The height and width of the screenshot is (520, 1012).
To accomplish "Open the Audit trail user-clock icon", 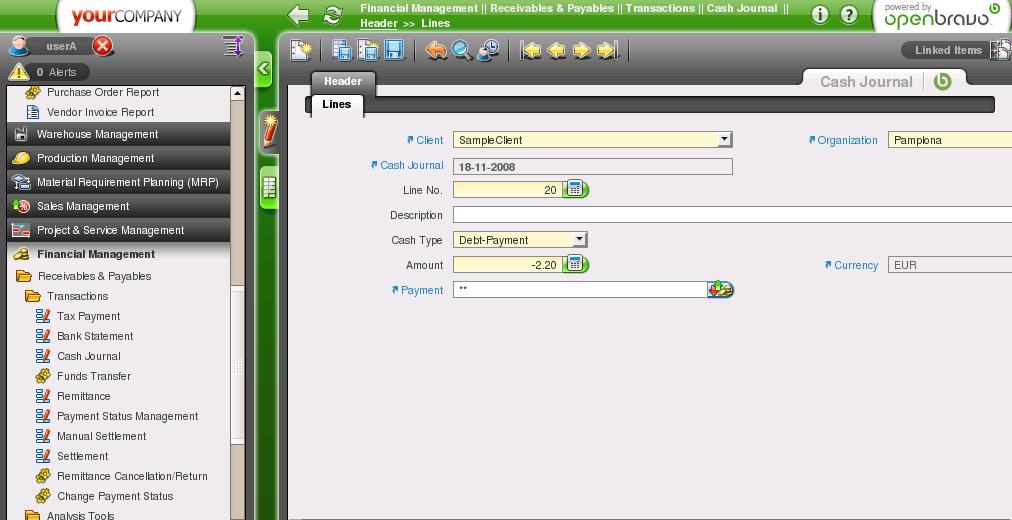I will tap(488, 50).
